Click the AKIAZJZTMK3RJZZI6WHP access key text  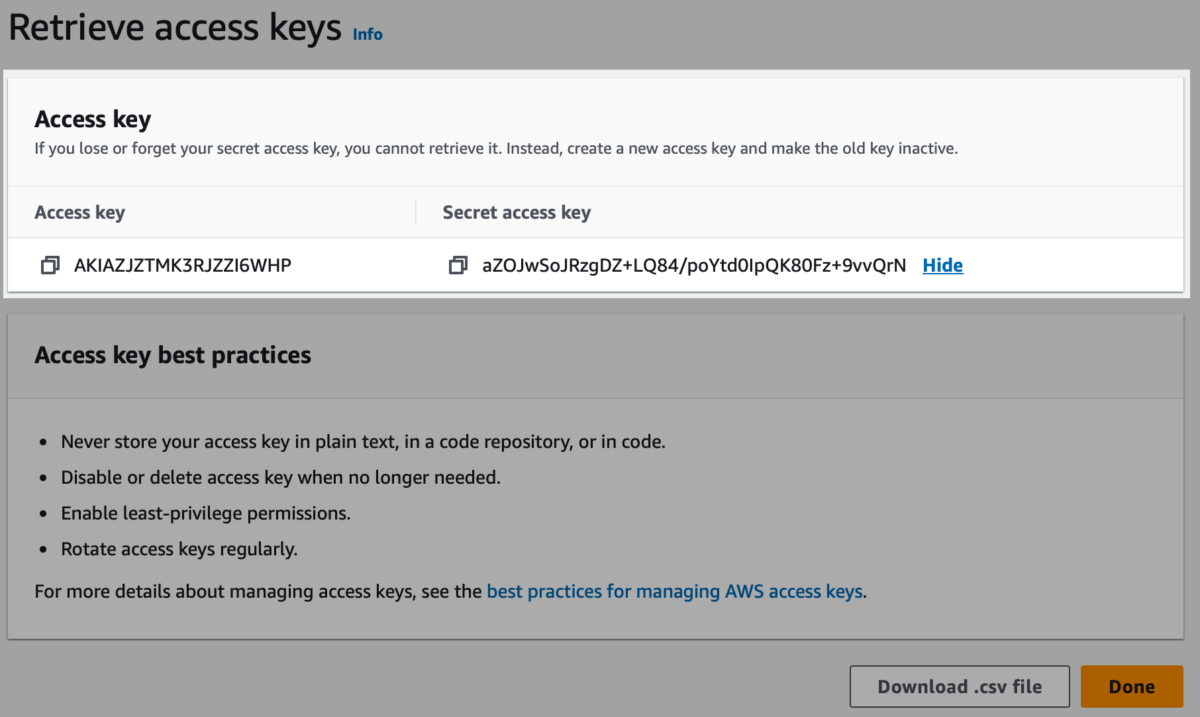click(183, 266)
